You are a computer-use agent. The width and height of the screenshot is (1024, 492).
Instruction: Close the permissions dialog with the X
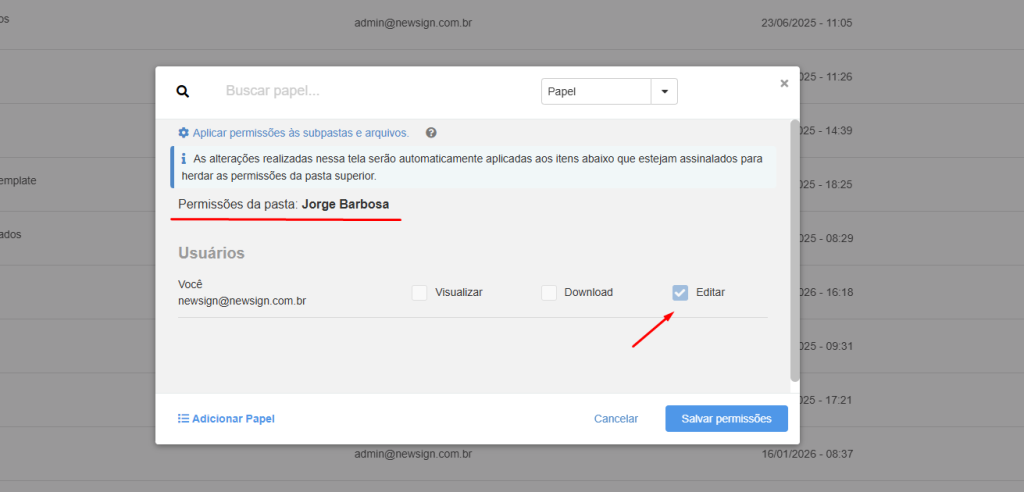point(784,83)
